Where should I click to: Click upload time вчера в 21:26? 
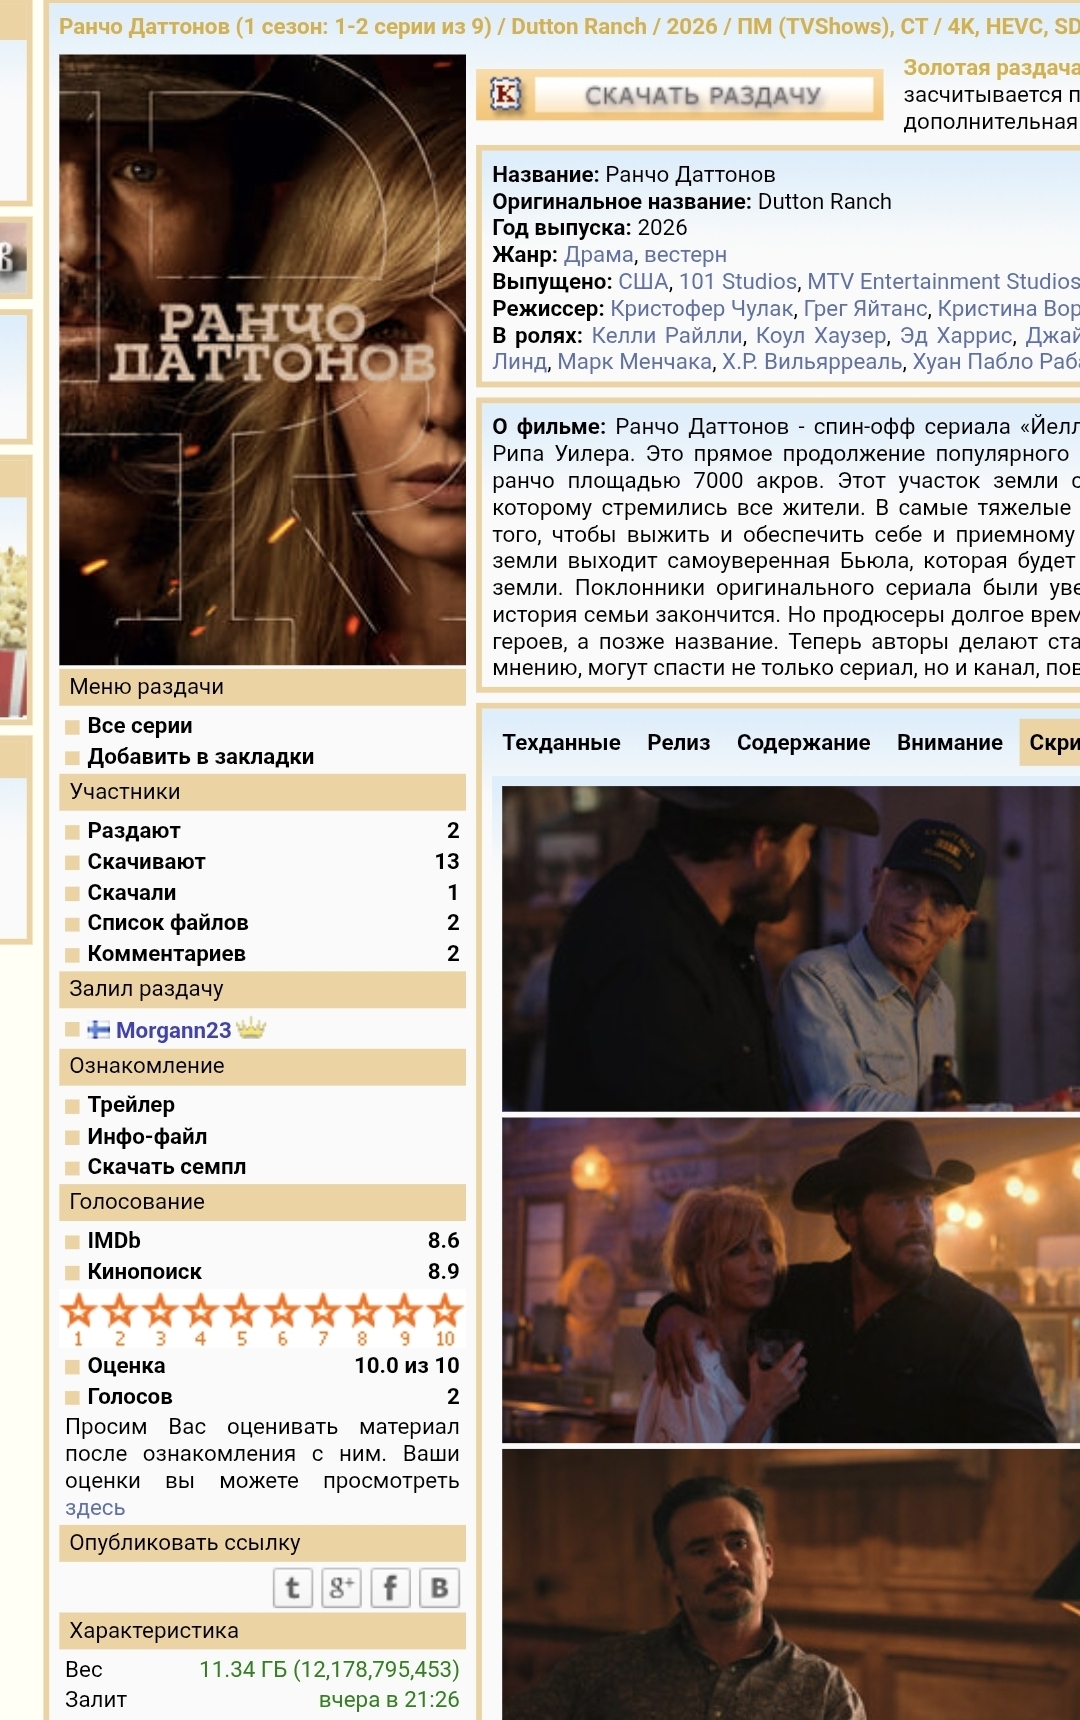tap(389, 1700)
